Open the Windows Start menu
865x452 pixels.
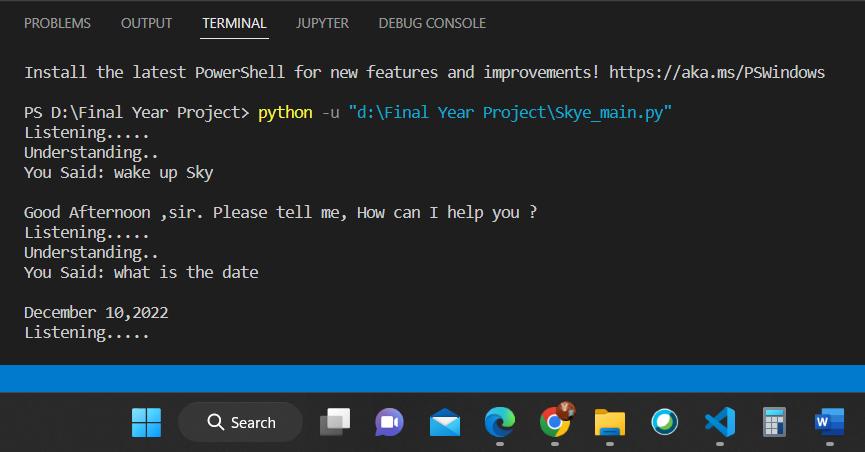pos(146,423)
